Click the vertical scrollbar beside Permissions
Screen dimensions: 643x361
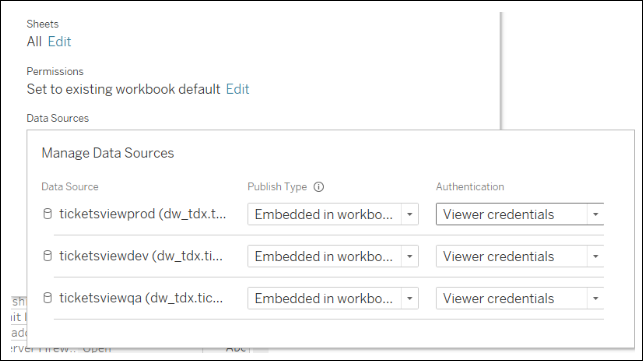pos(501,71)
